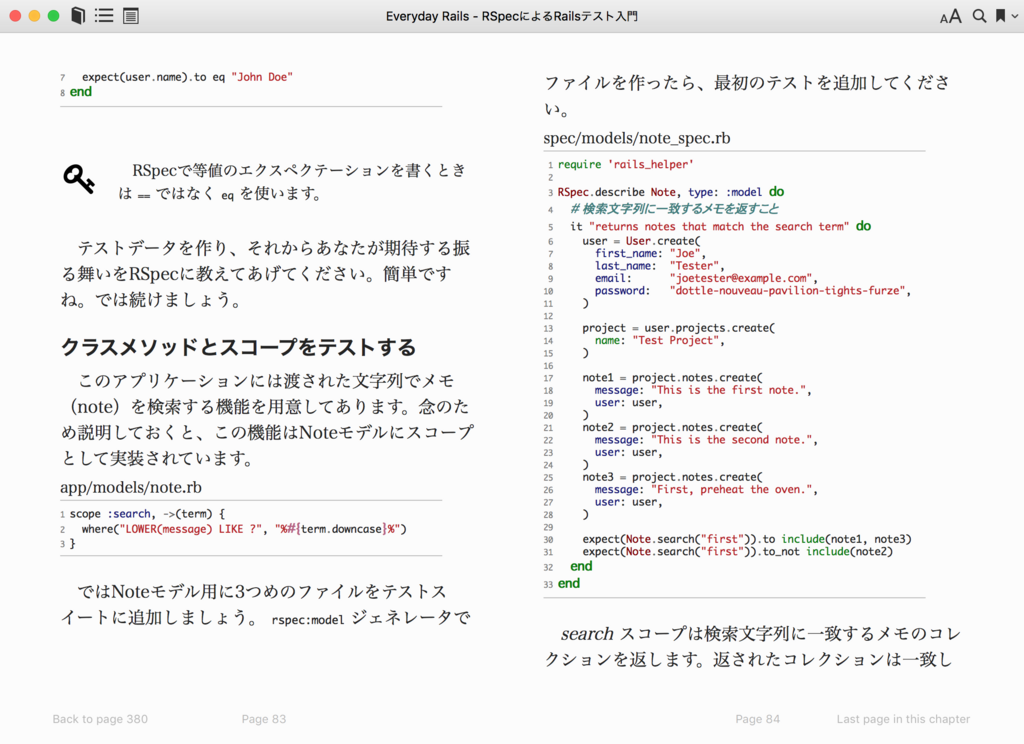Click the Page 84 label
The width and height of the screenshot is (1024, 744).
pos(758,719)
